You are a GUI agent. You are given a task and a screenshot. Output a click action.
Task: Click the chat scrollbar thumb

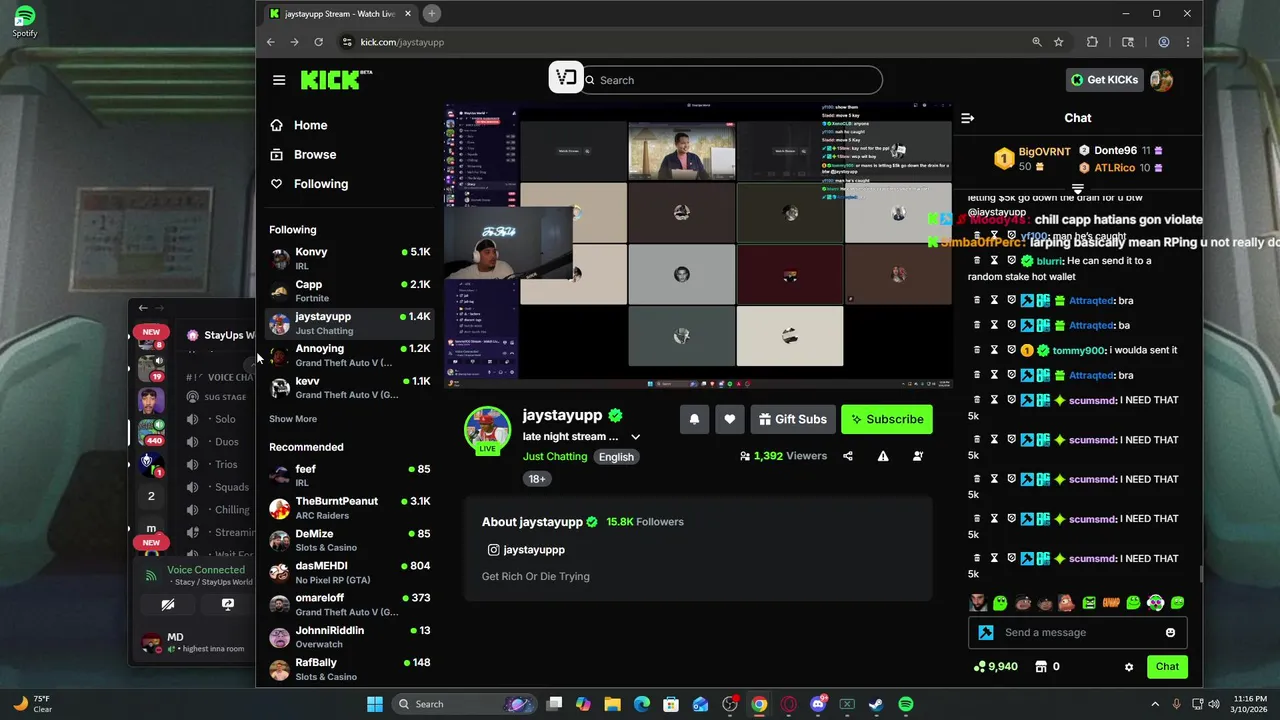1201,576
